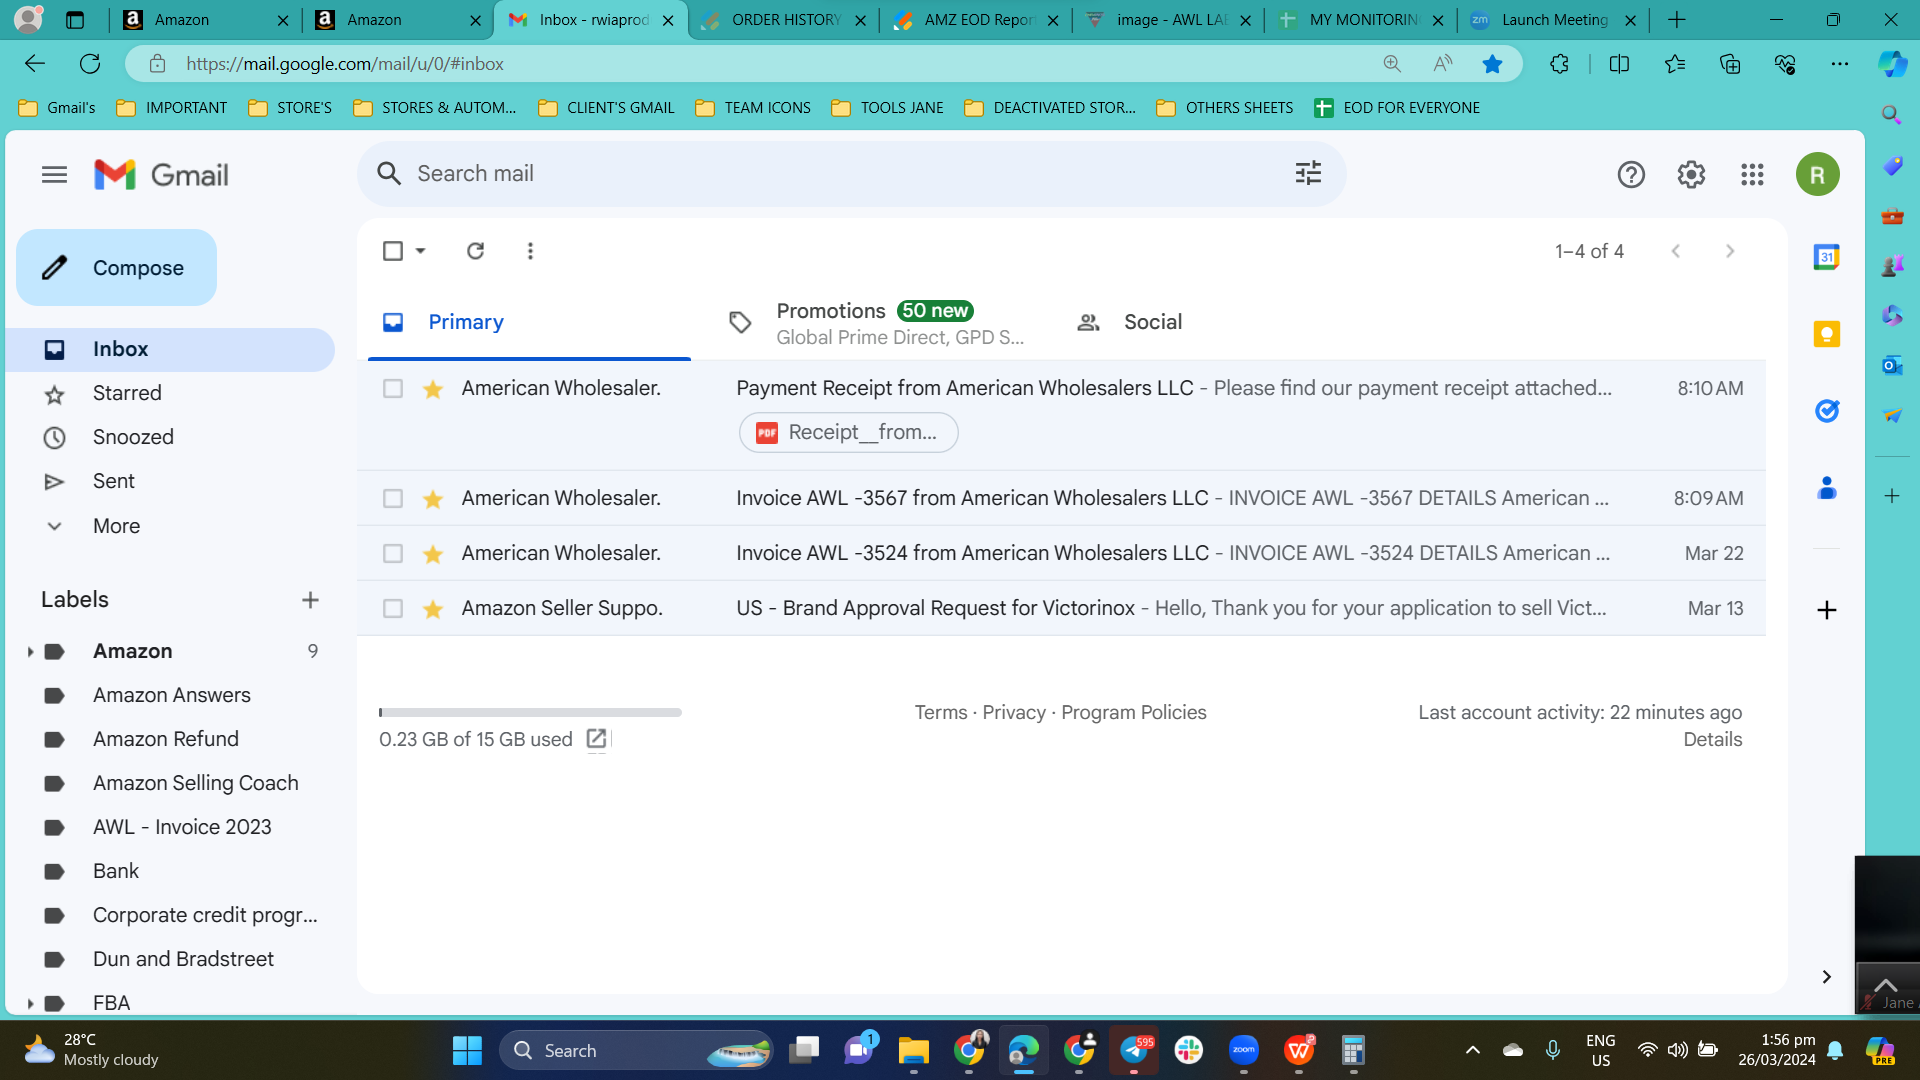Reload the browser page
Viewport: 1920px width, 1080px height.
(x=90, y=64)
